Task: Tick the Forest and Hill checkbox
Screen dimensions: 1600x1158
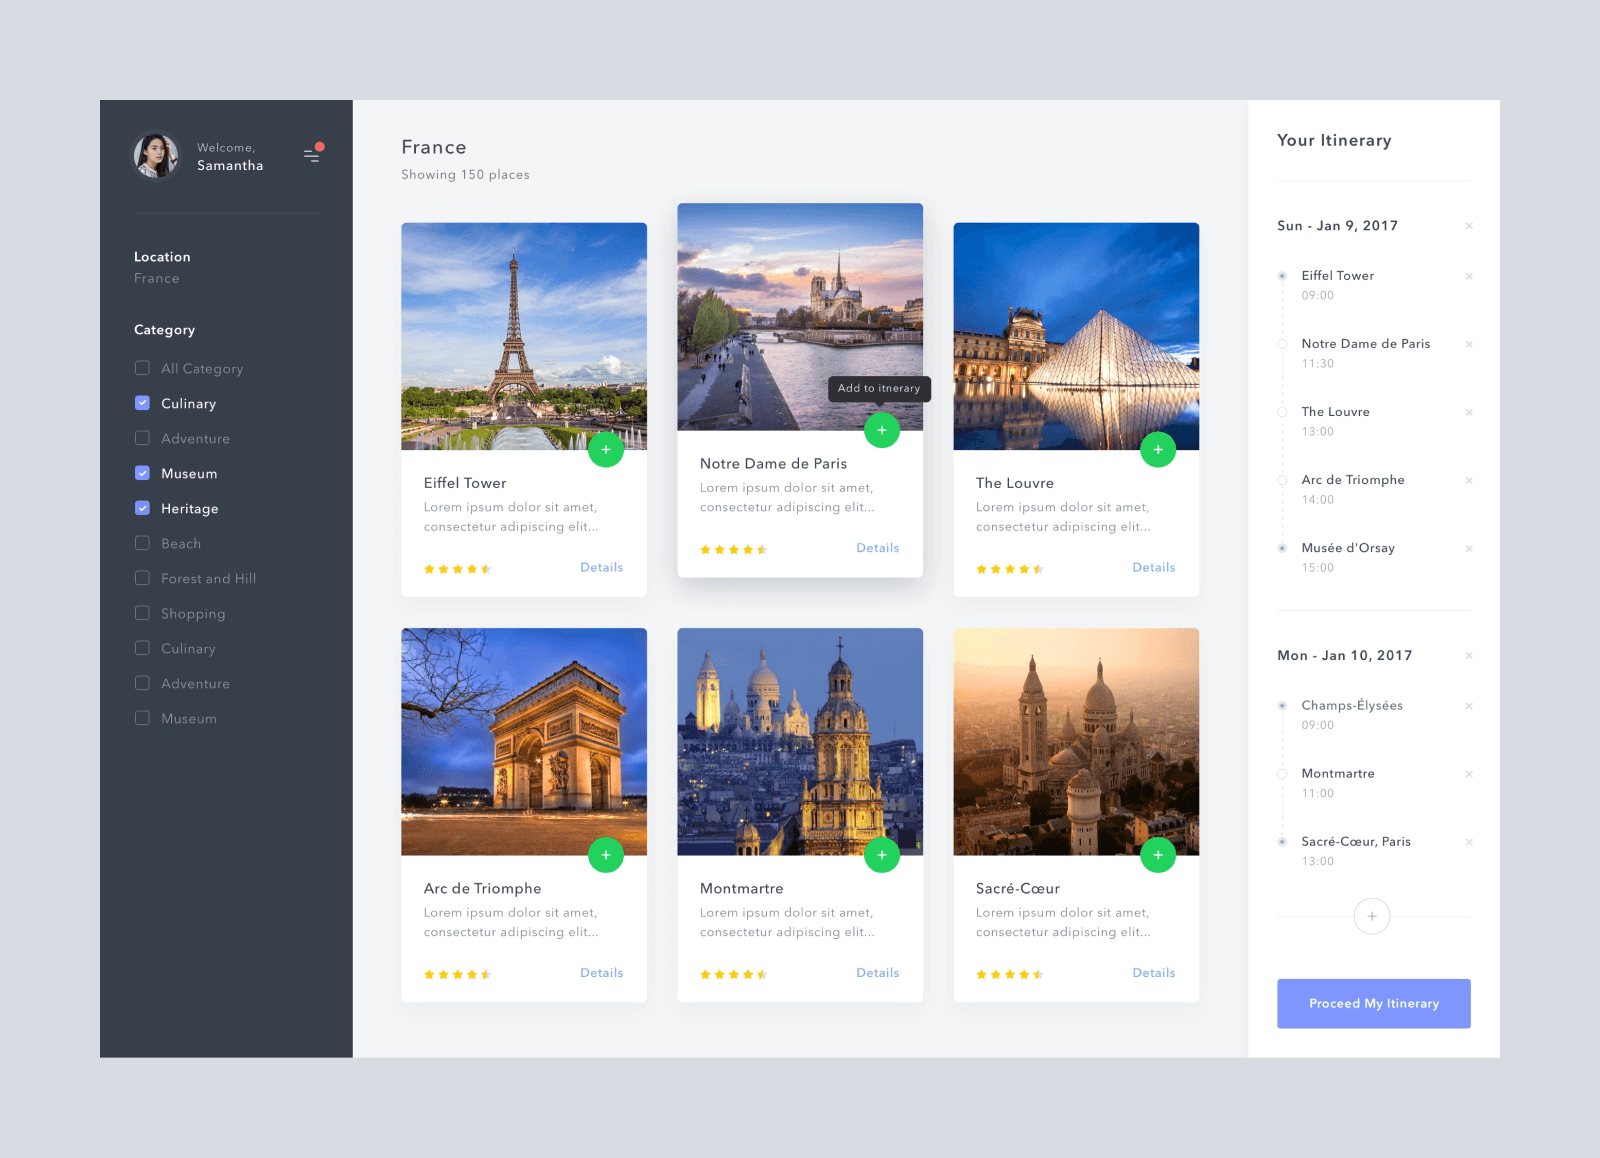Action: point(142,578)
